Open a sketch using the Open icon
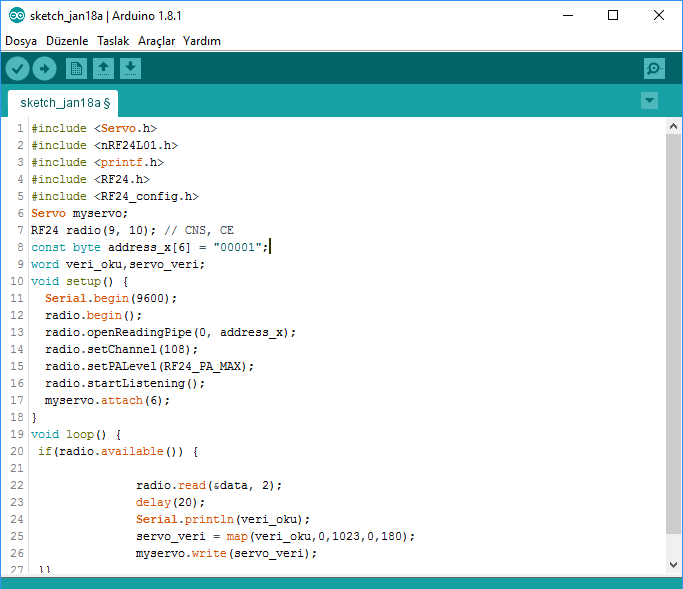 coord(103,68)
